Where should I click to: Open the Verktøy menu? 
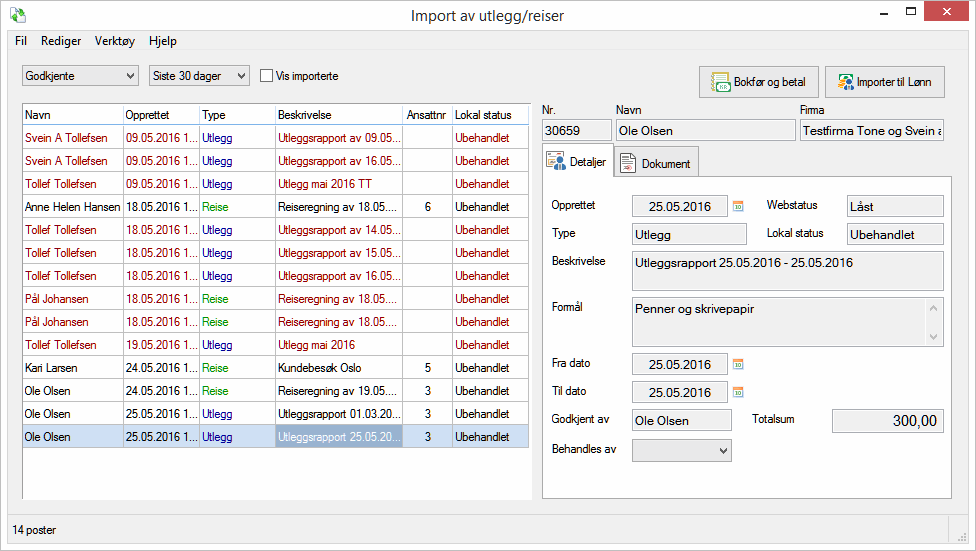tap(115, 41)
